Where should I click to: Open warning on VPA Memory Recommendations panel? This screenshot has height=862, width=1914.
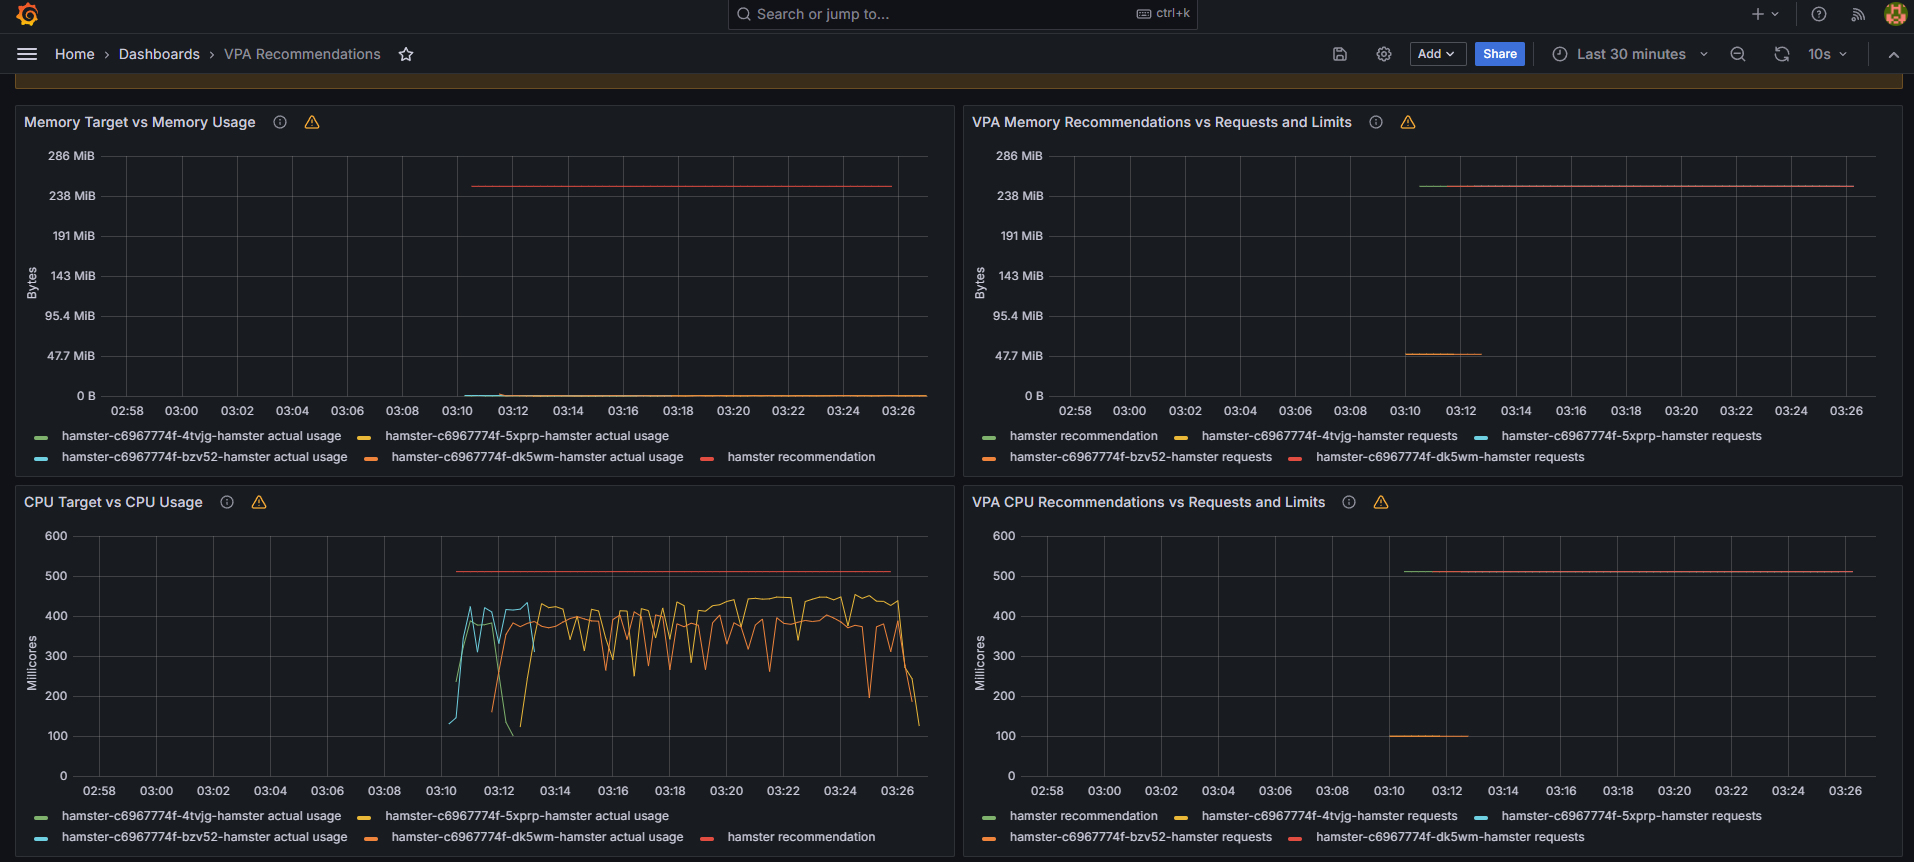point(1408,122)
